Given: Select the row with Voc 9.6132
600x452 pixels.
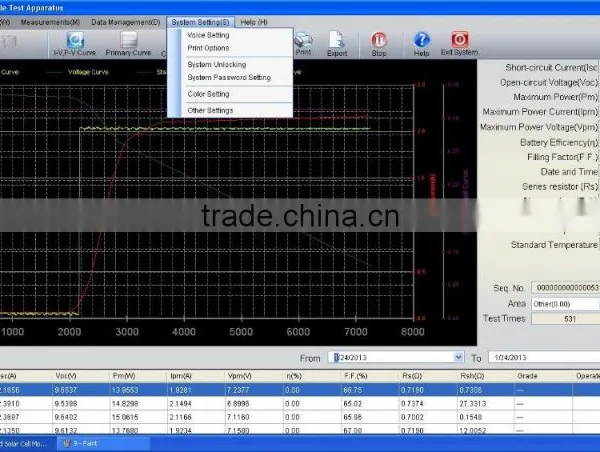Looking at the screenshot, I should 300,430.
